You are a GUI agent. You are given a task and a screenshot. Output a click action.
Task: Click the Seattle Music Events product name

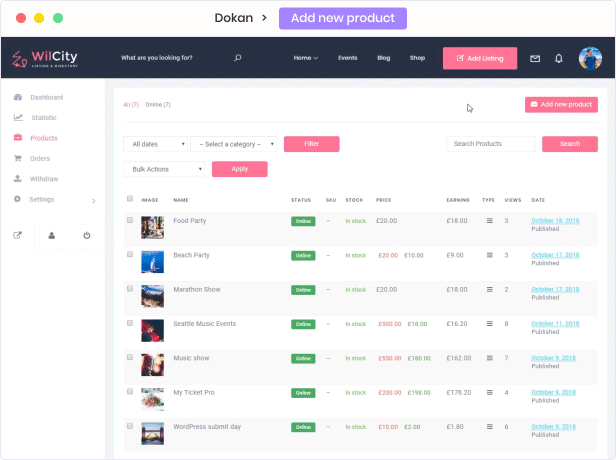205,324
